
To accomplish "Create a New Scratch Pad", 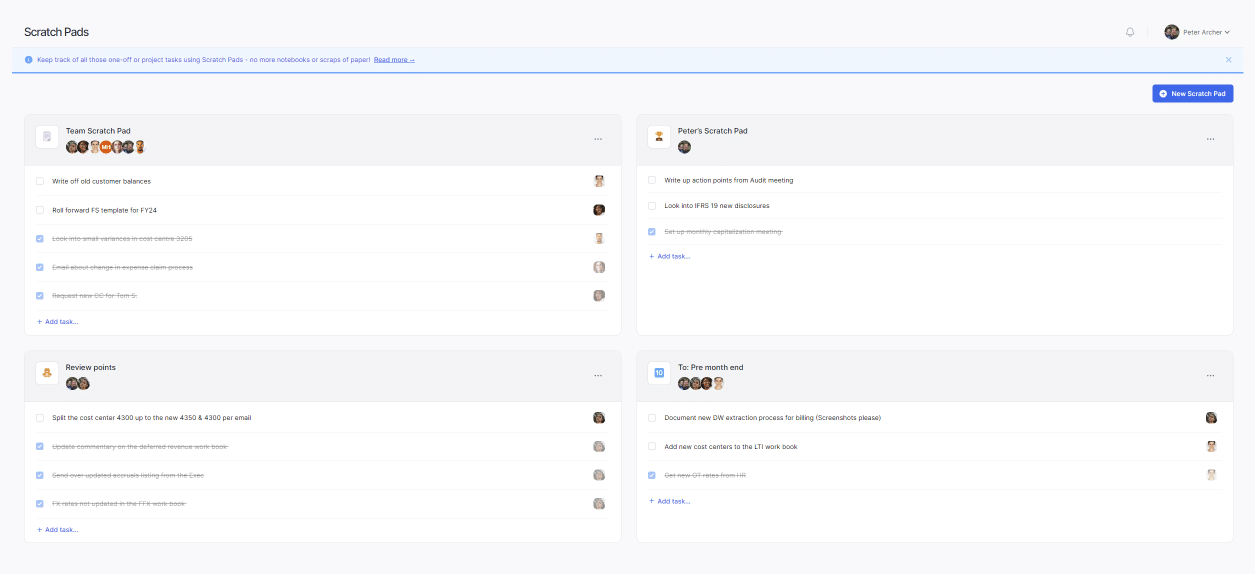I will point(1192,93).
